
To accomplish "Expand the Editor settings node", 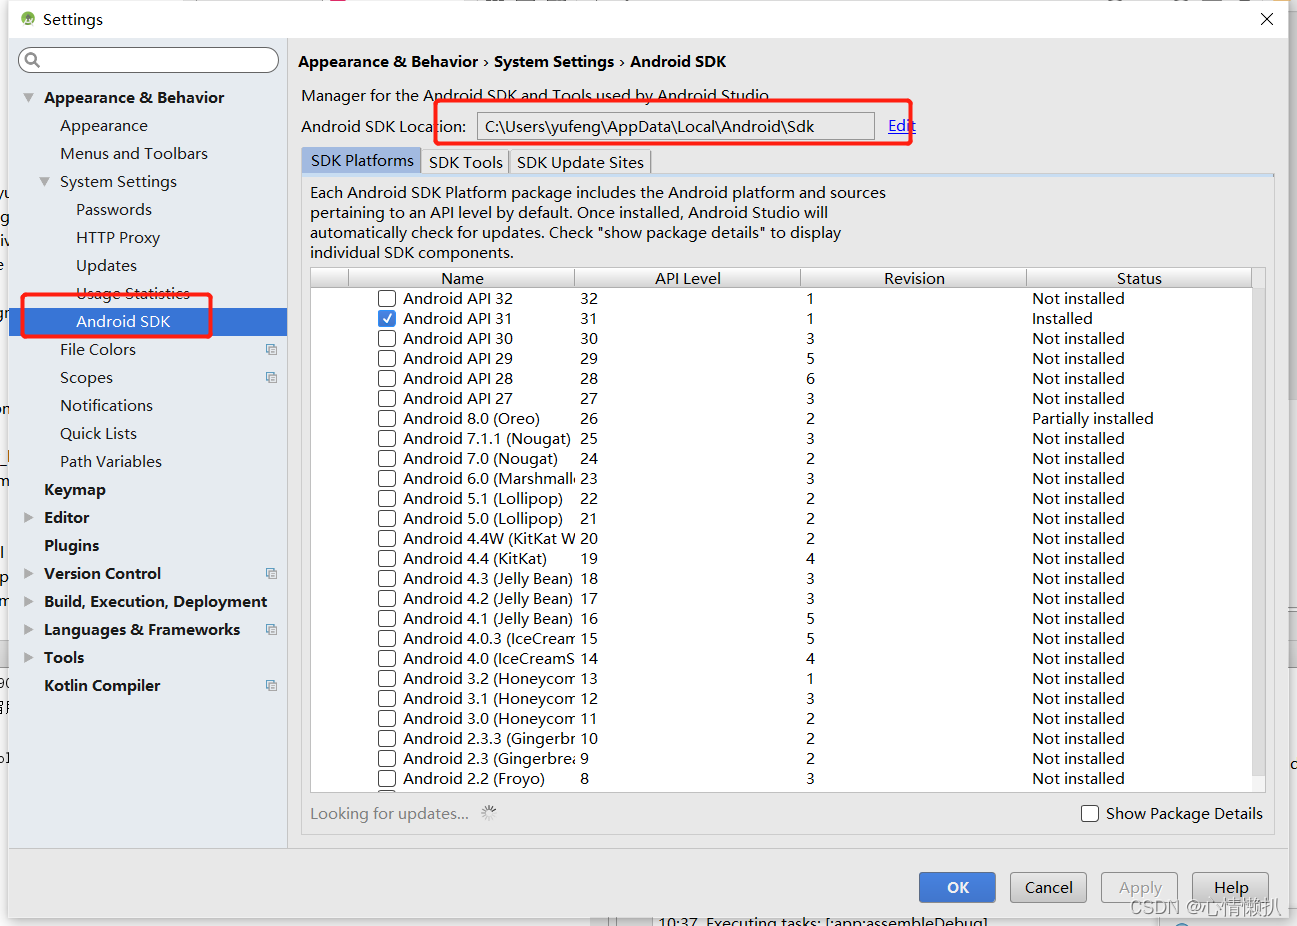I will click(28, 517).
